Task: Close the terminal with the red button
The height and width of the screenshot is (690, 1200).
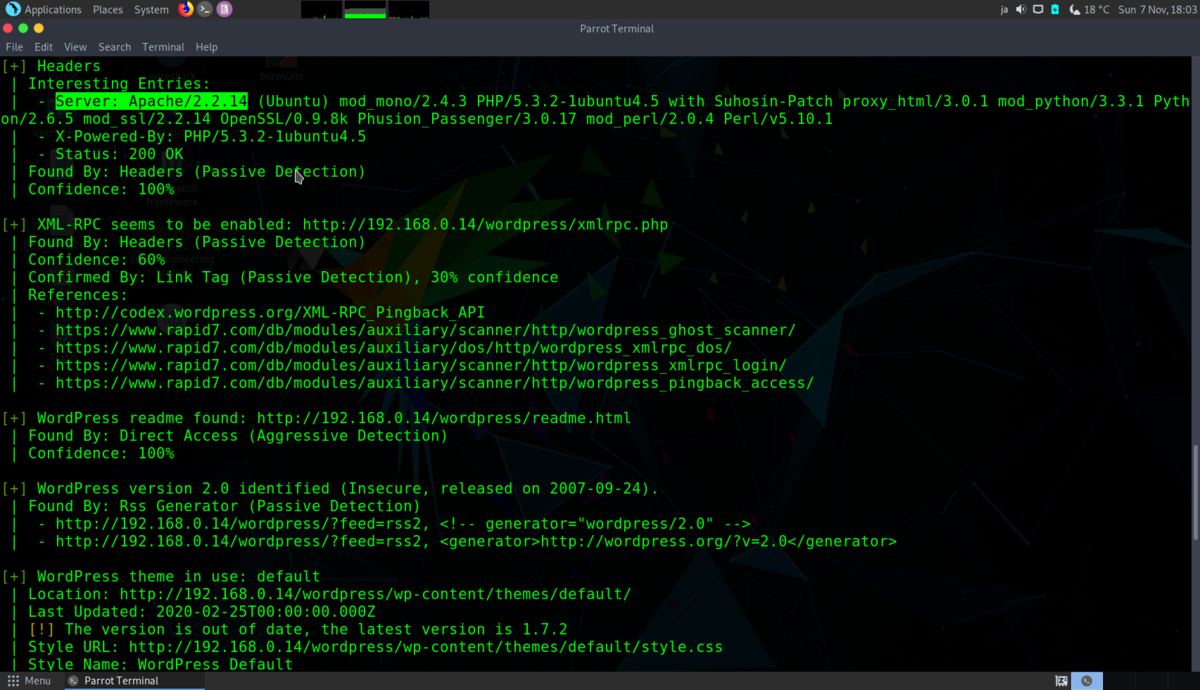Action: tap(9, 29)
